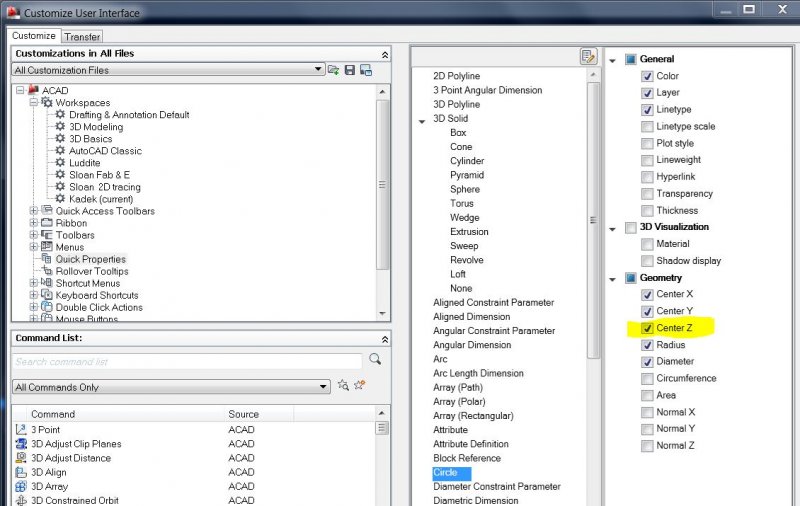The width and height of the screenshot is (800, 506).
Task: Collapse the Customizations in All Files panel
Action: (x=385, y=54)
